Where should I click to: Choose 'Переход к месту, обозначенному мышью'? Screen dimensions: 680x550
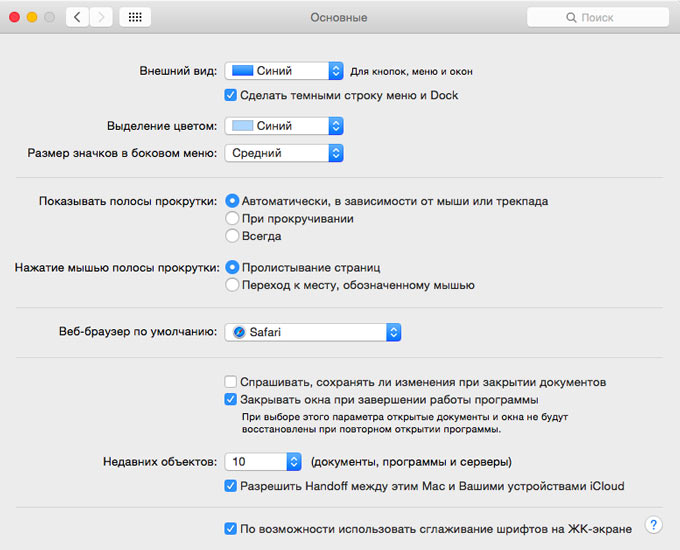point(232,285)
